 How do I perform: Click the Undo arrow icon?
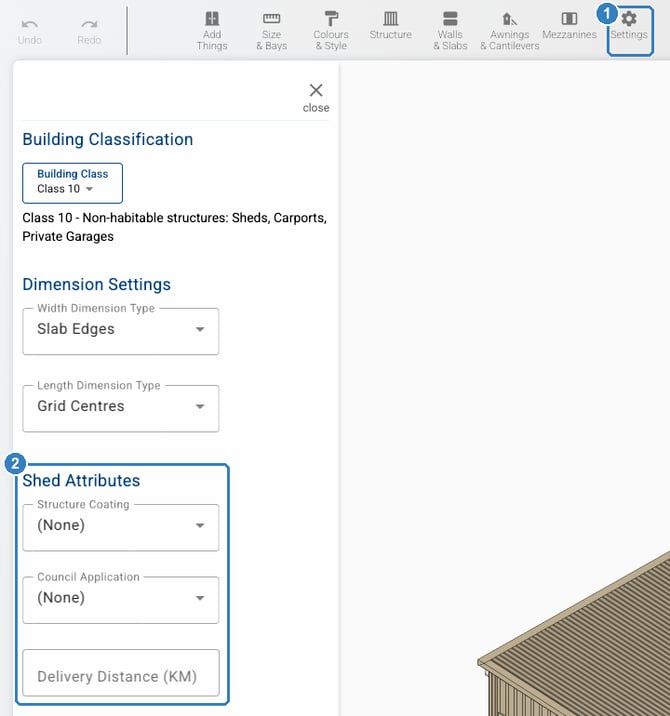tap(30, 24)
